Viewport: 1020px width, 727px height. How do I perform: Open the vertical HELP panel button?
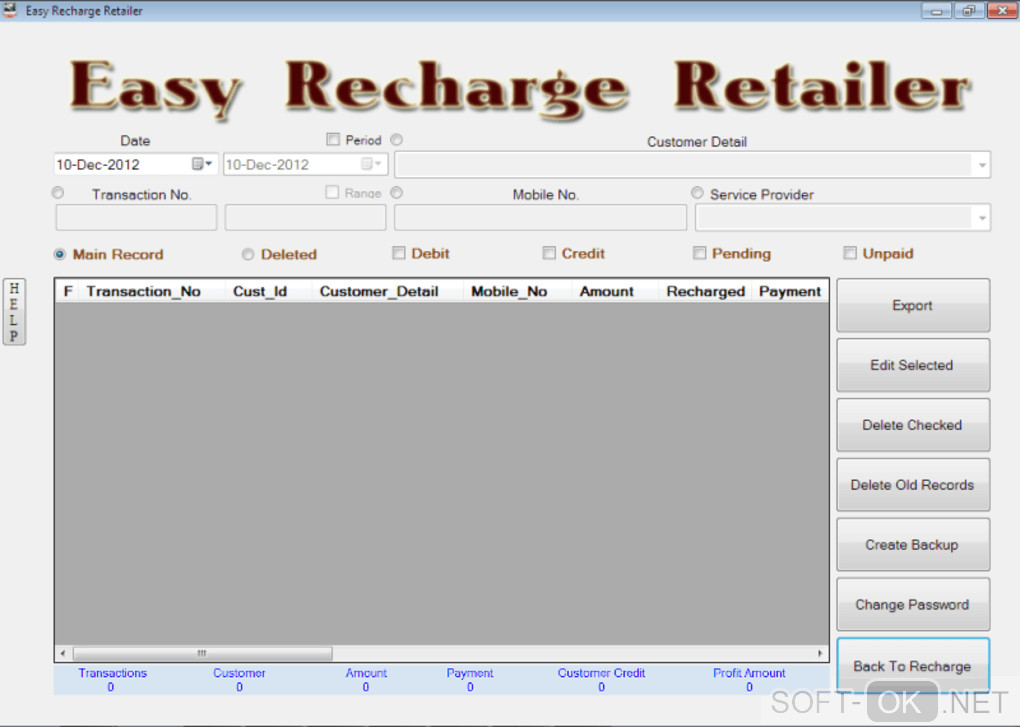point(14,312)
